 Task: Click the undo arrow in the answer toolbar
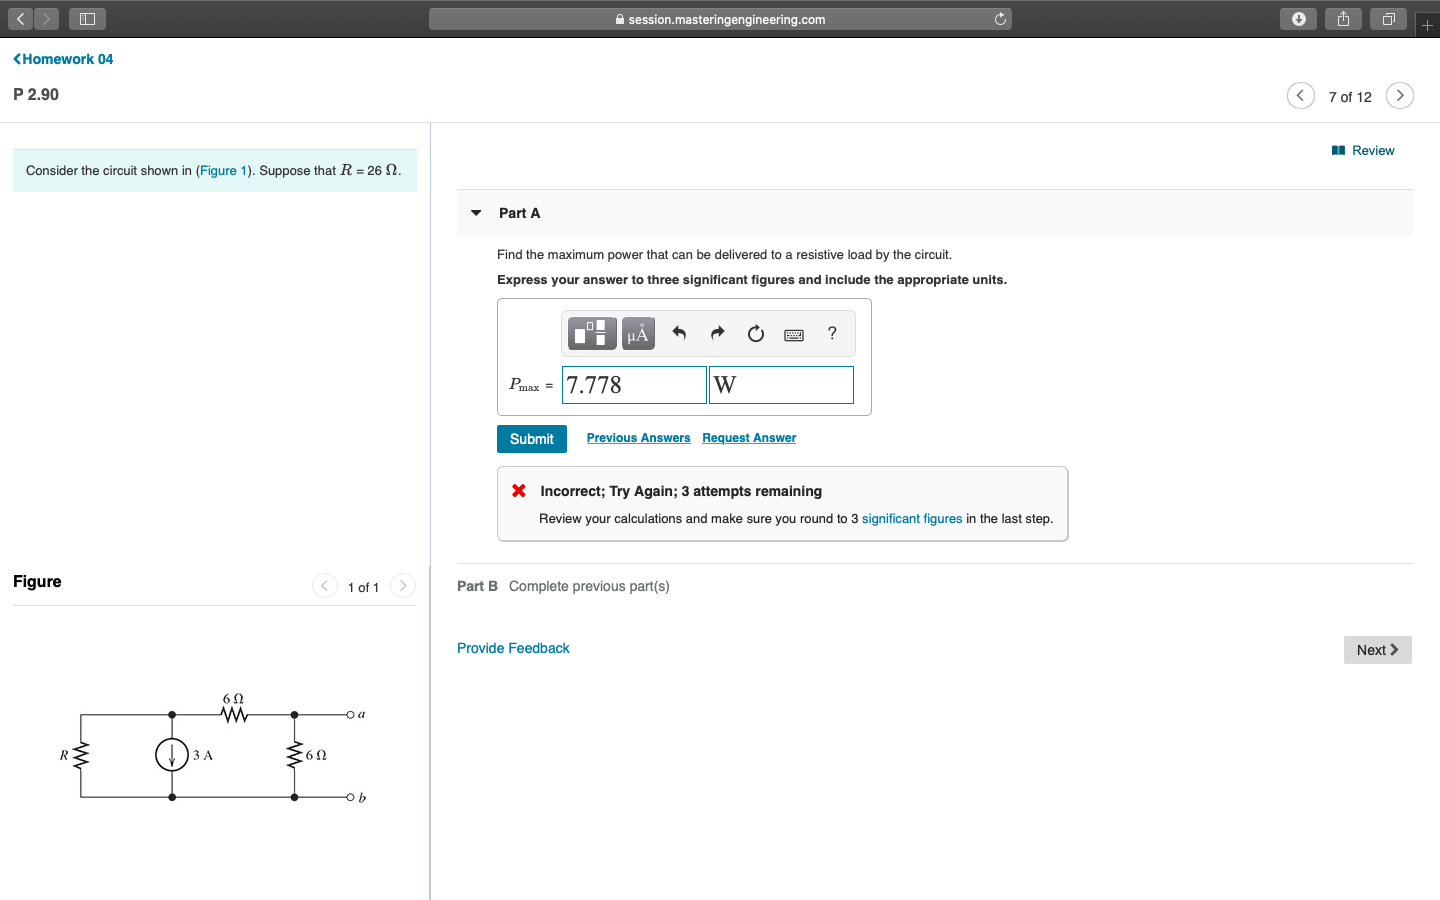680,333
